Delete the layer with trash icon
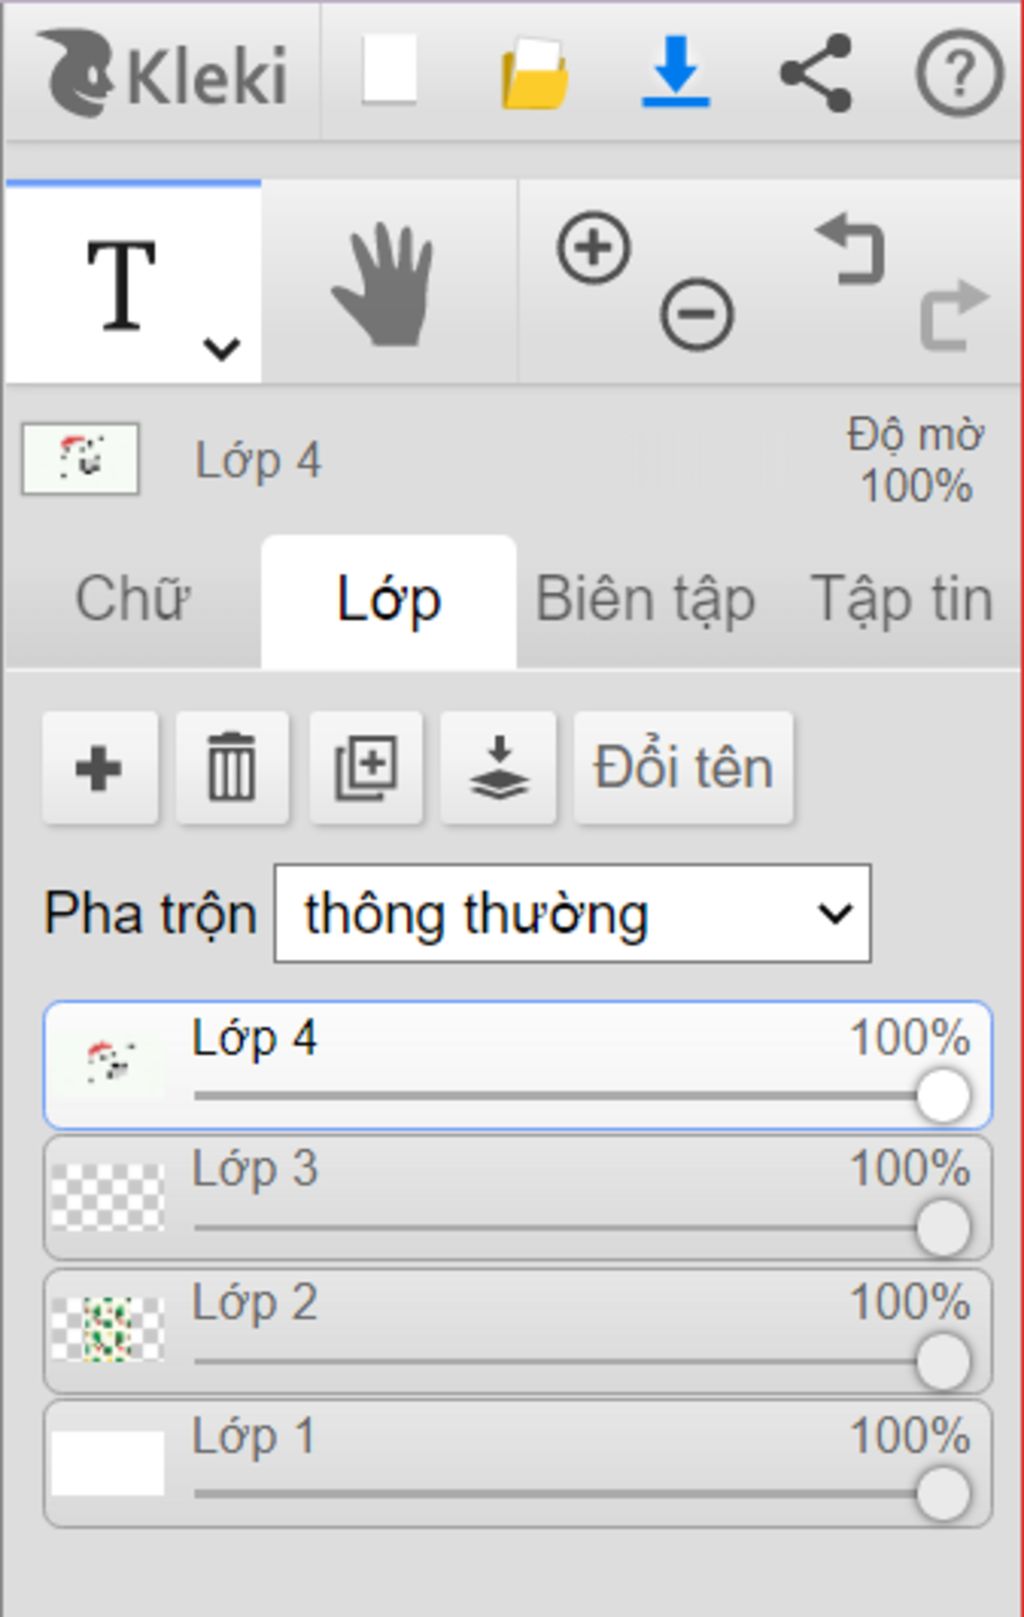This screenshot has height=1617, width=1024. tap(232, 768)
